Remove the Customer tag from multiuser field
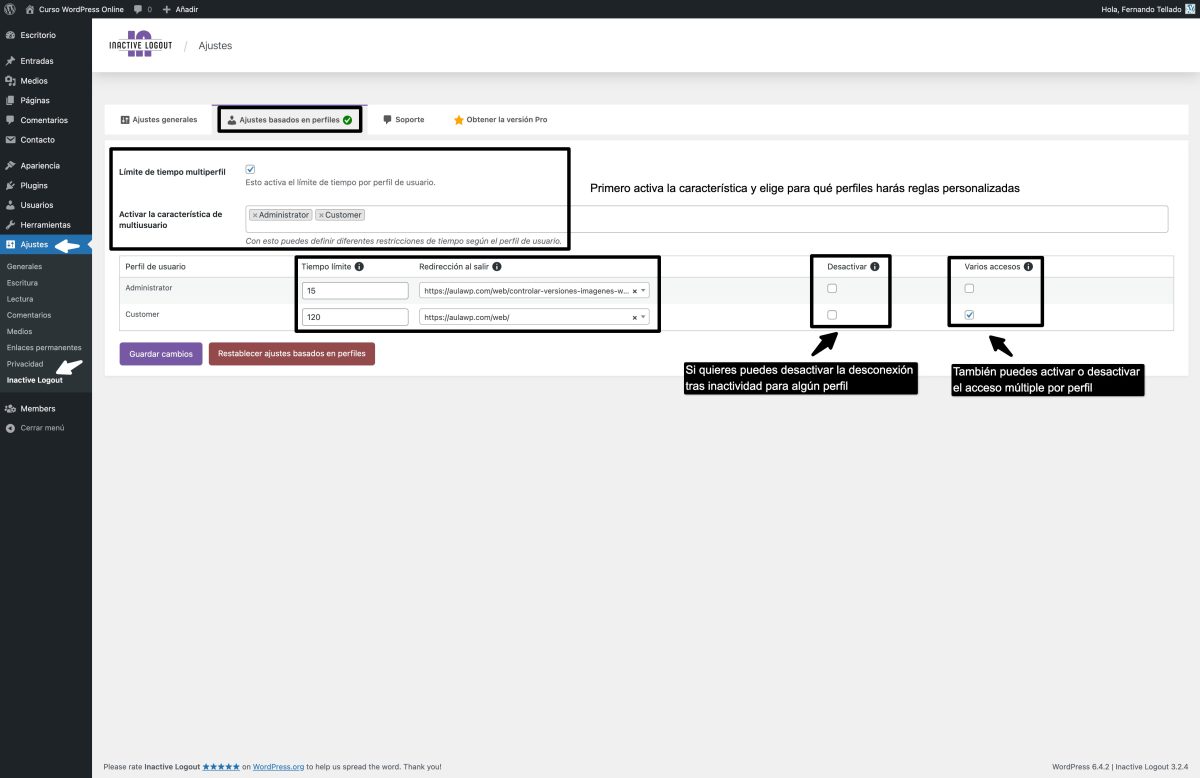This screenshot has width=1200, height=778. tap(321, 215)
